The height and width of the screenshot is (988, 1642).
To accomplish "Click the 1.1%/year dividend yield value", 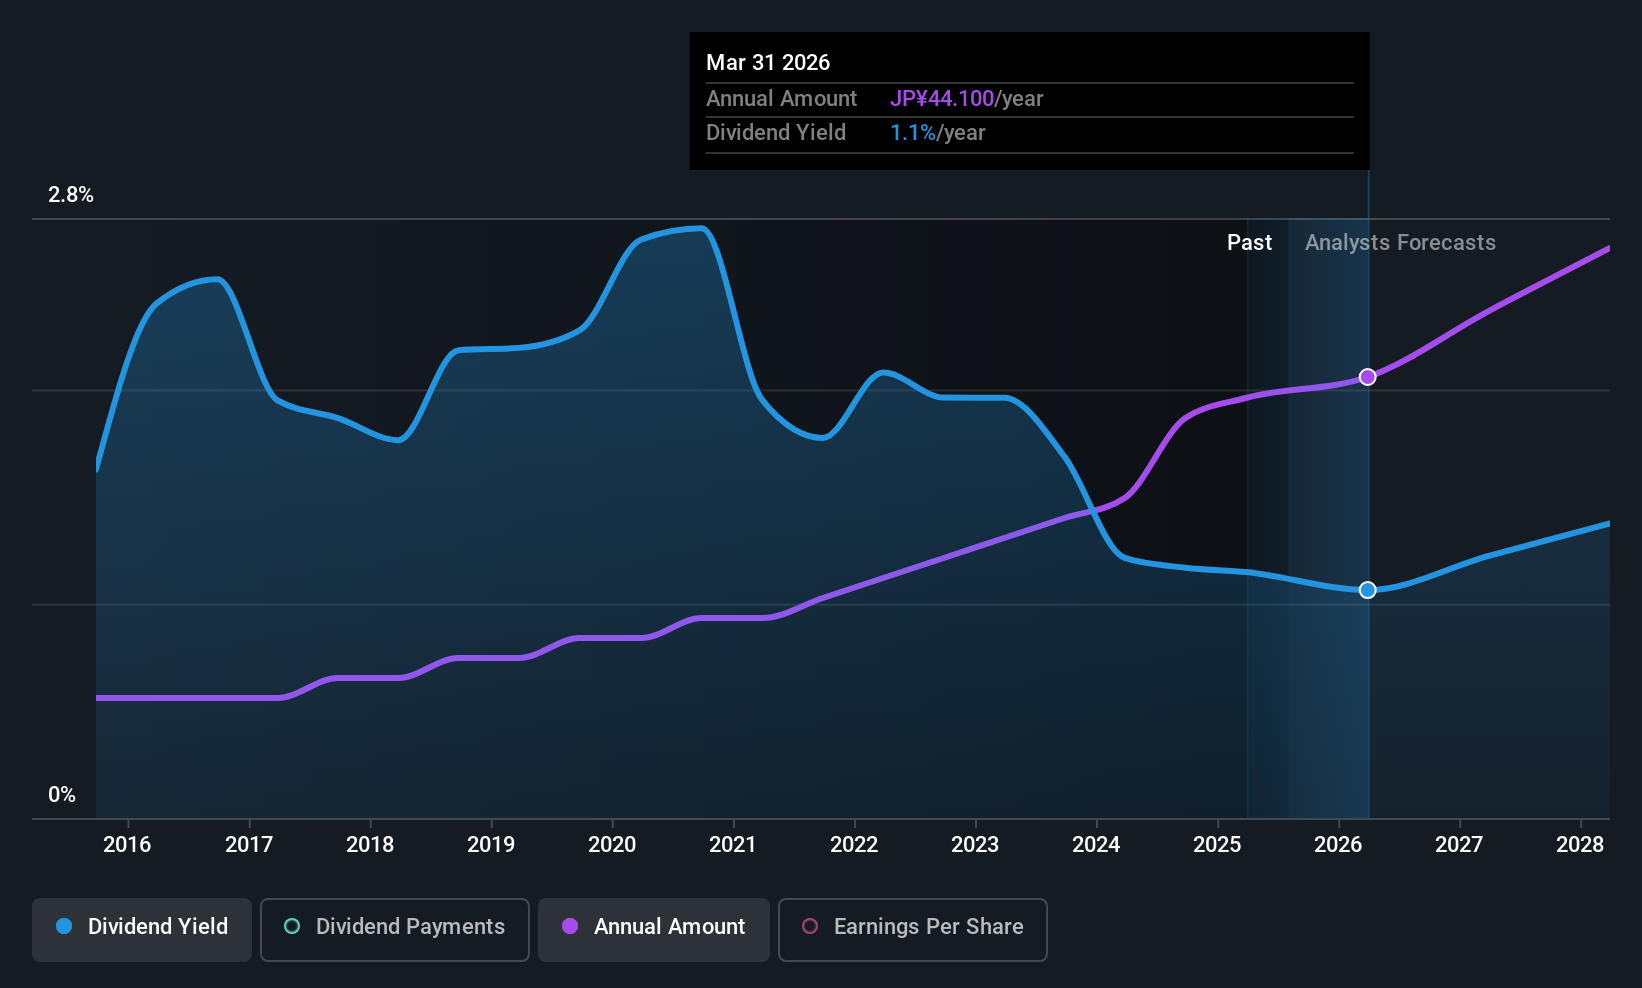I will [937, 133].
